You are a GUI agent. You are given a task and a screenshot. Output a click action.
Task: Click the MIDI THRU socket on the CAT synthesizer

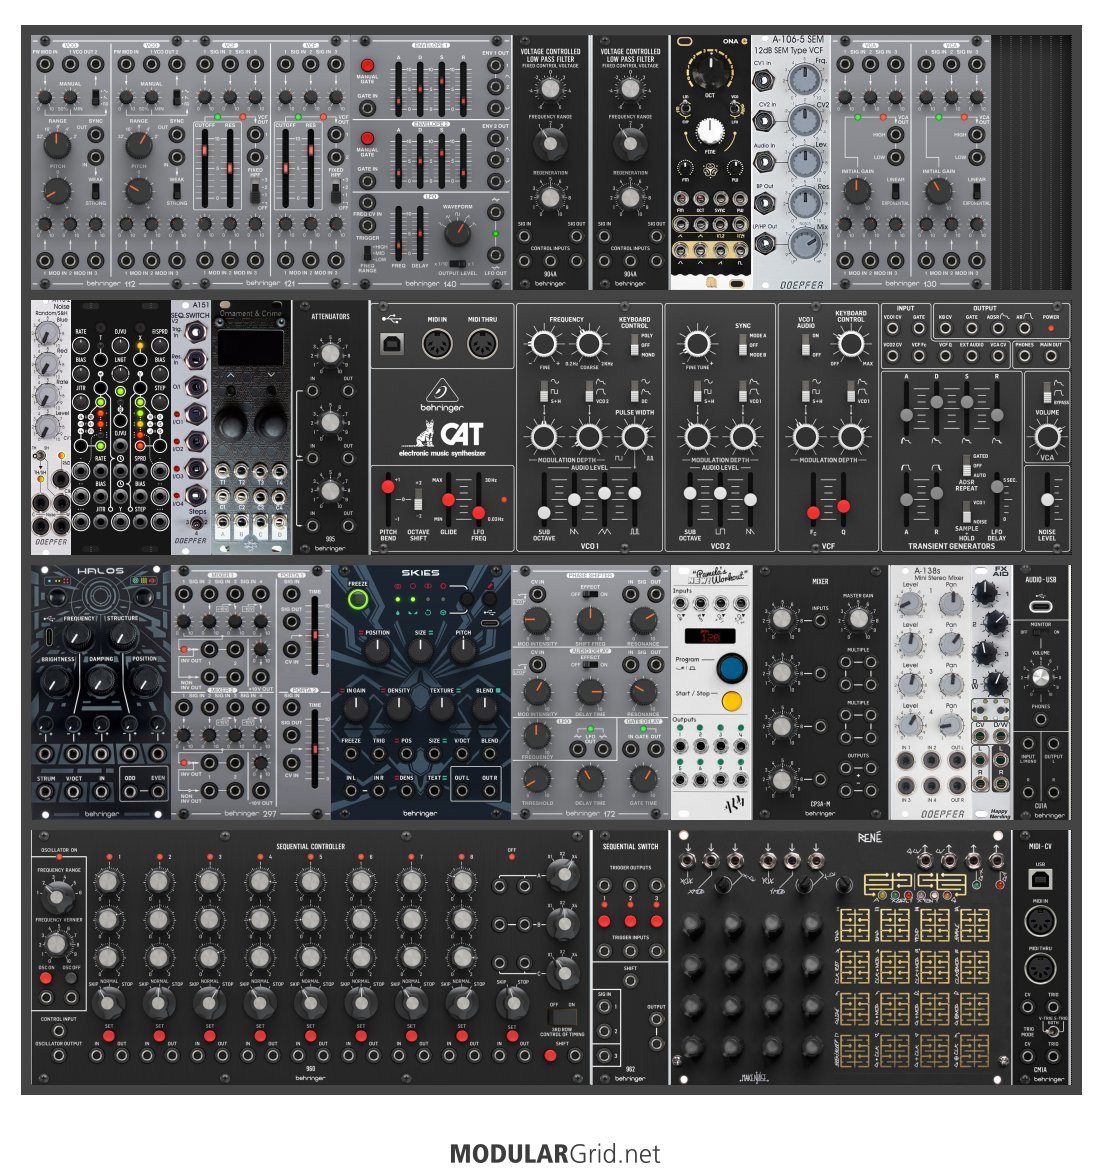pyautogui.click(x=483, y=345)
